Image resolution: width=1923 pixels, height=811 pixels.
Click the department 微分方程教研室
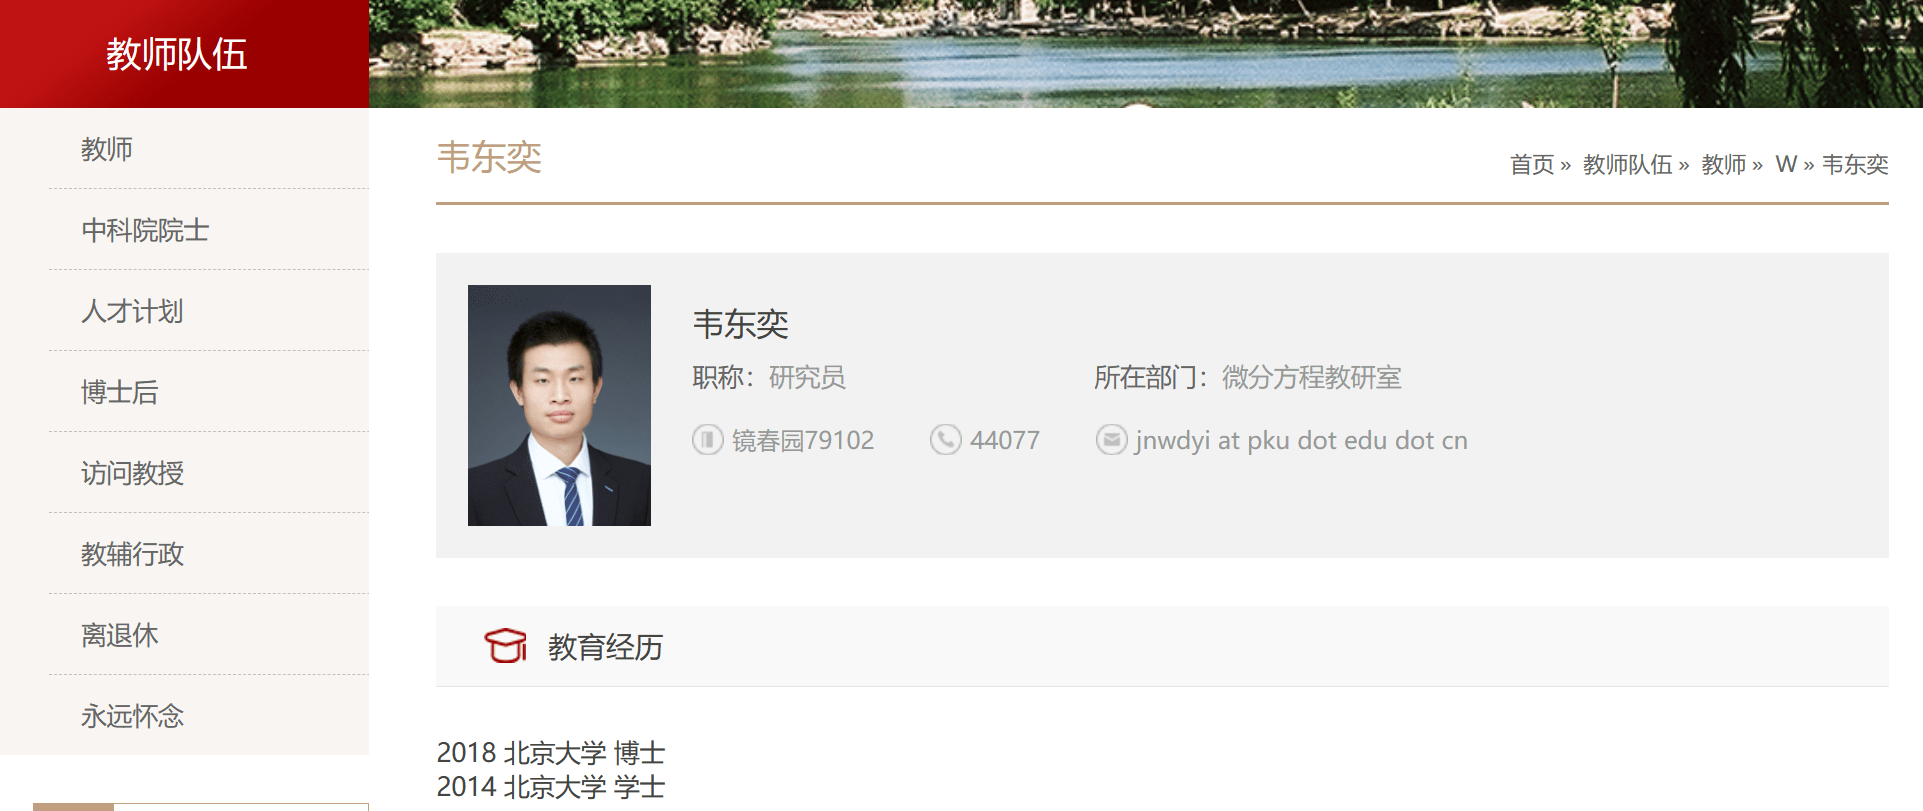coord(1311,377)
